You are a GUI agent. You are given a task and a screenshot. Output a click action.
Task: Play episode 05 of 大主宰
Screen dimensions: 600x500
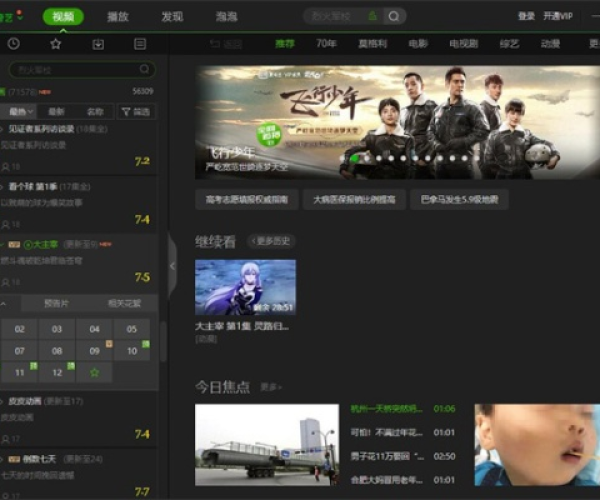132,329
